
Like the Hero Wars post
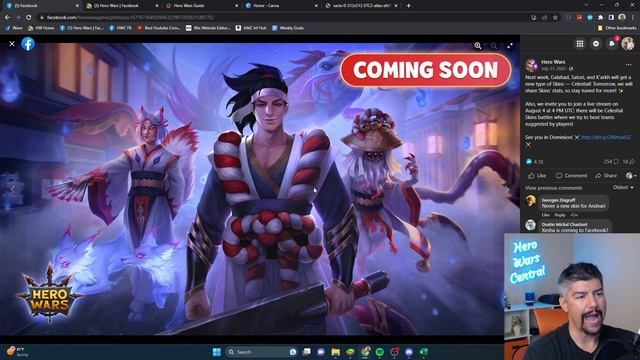[x=537, y=176]
